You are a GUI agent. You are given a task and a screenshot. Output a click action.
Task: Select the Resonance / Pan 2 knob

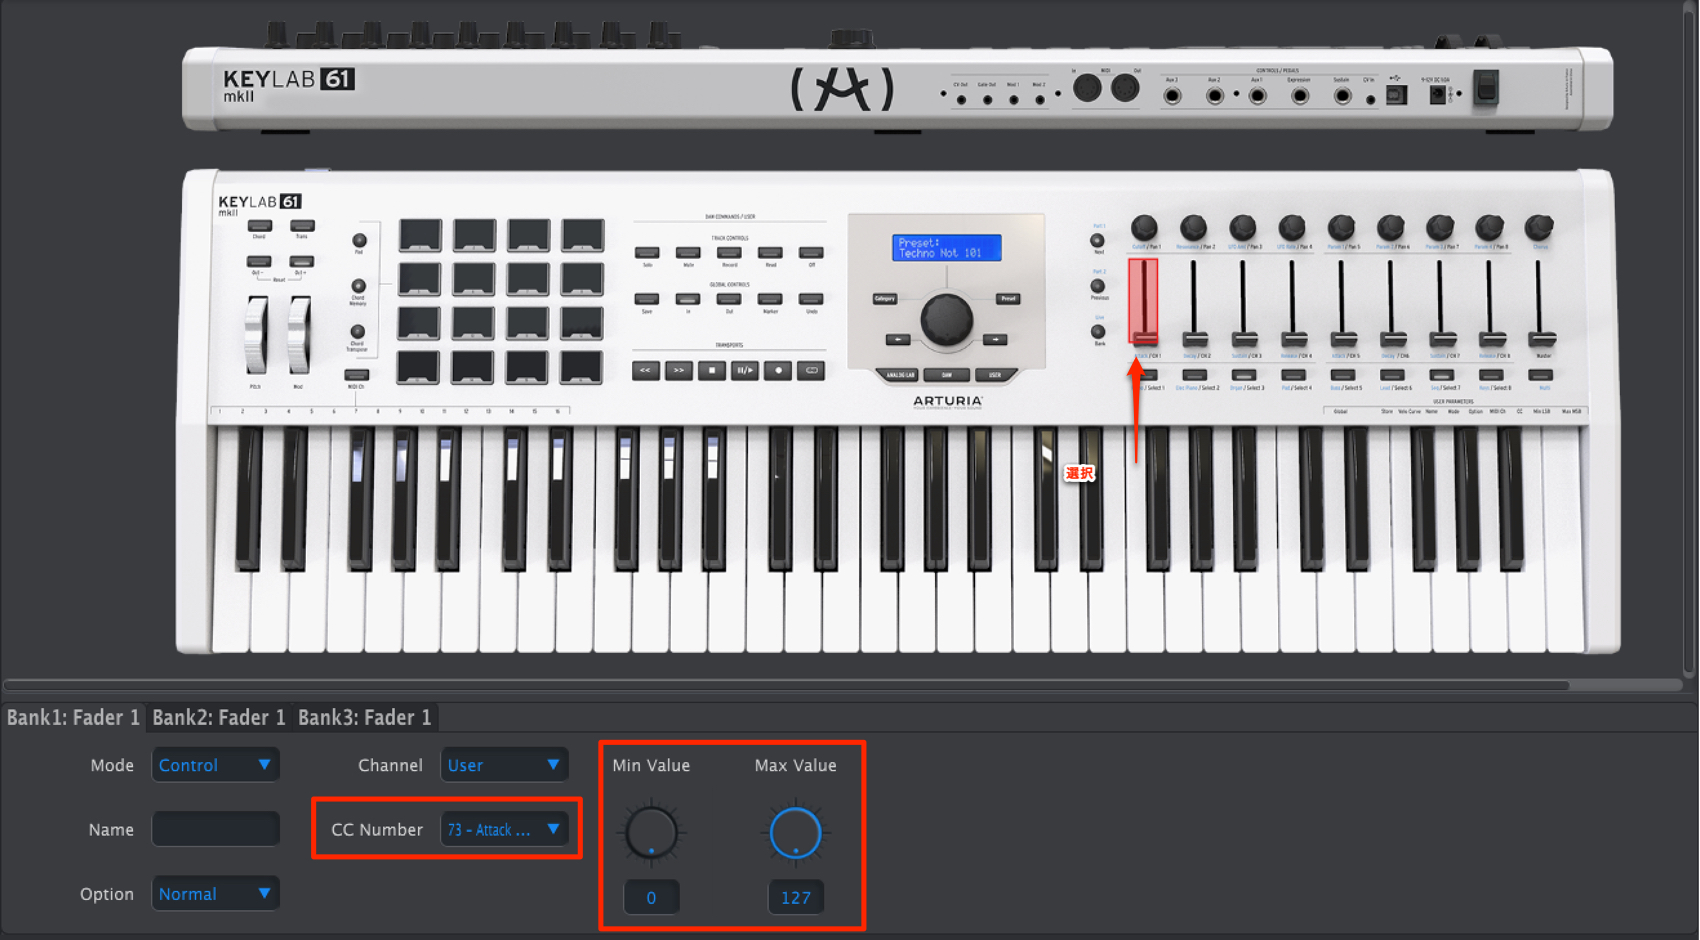1193,228
